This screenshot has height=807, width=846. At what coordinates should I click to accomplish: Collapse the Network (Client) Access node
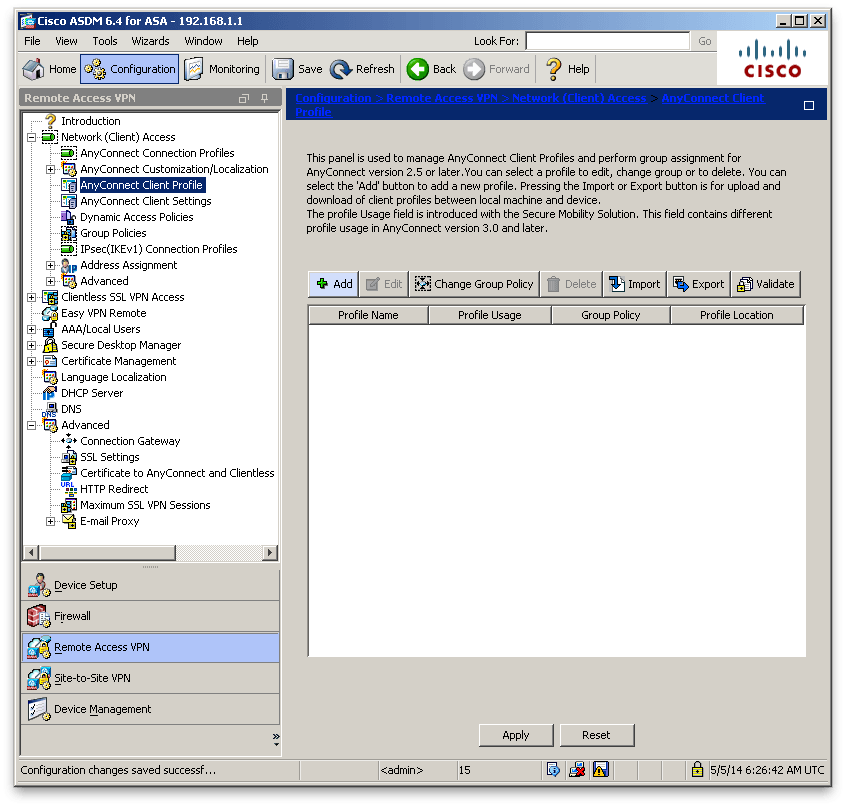coord(32,138)
